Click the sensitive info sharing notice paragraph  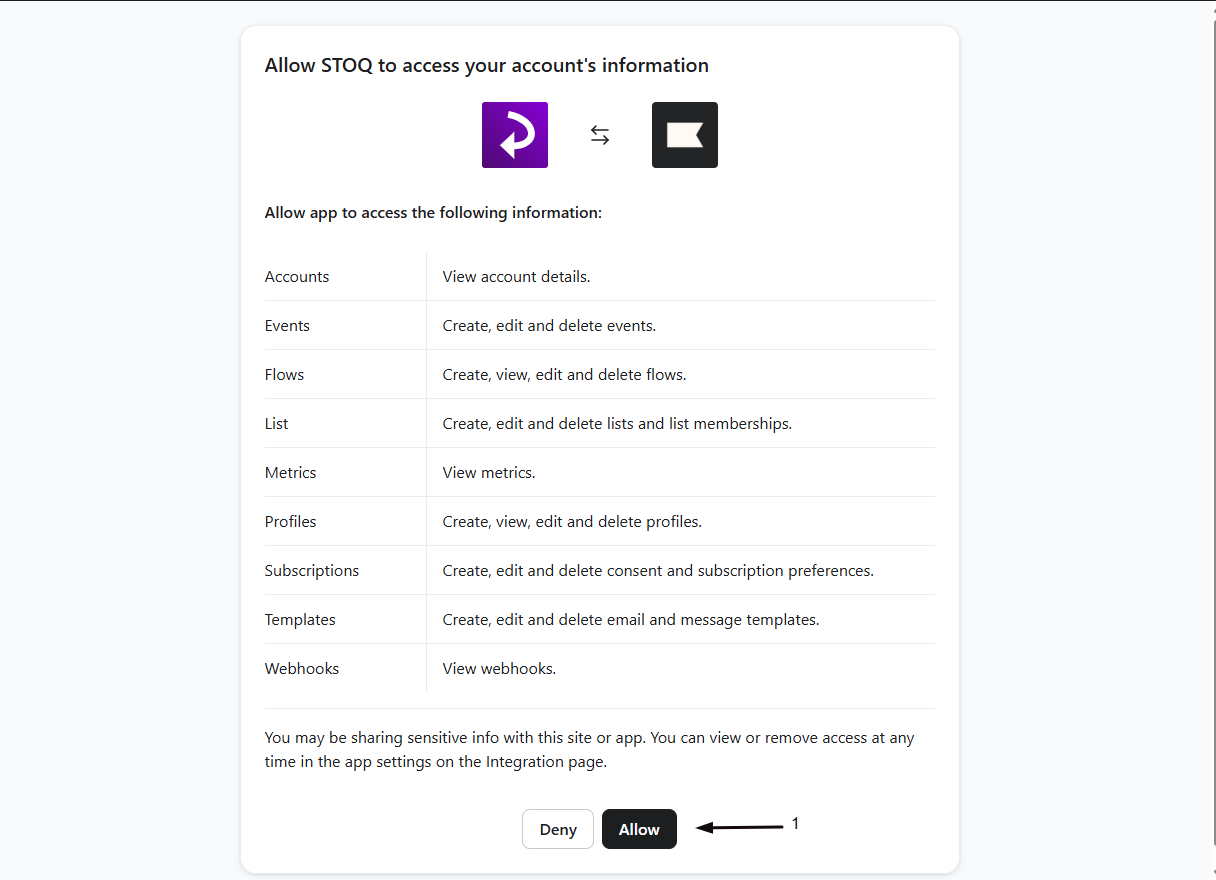(x=590, y=750)
